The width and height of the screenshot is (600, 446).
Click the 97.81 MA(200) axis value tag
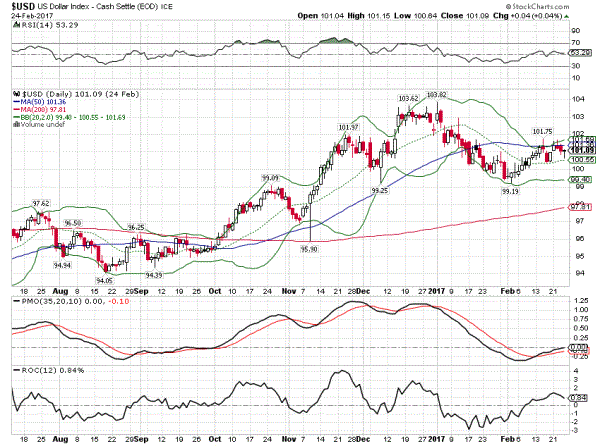pyautogui.click(x=583, y=207)
